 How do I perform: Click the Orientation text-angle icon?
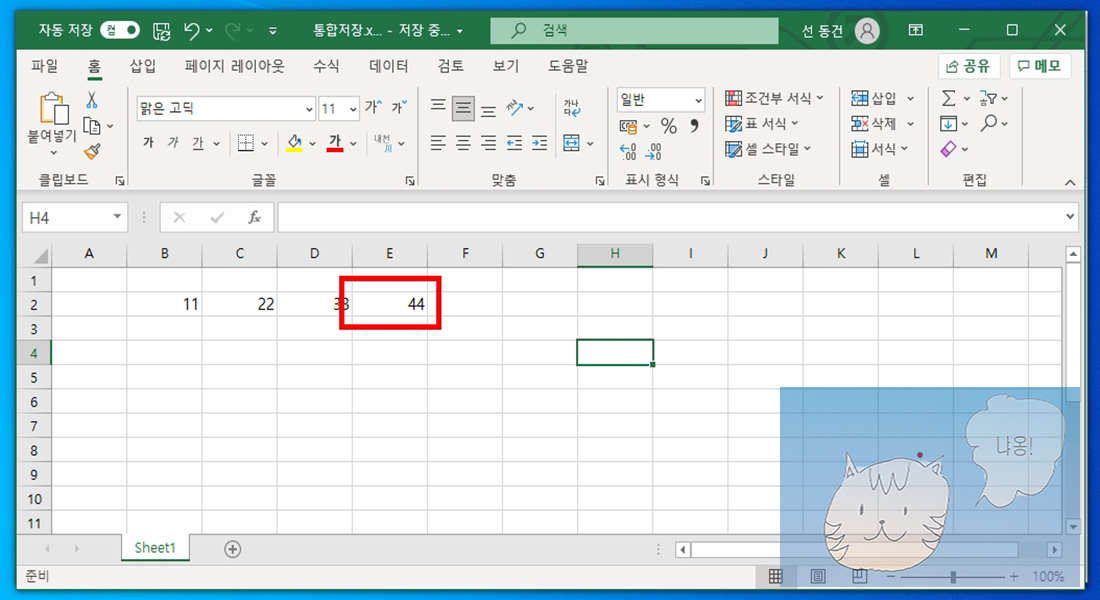pyautogui.click(x=515, y=107)
